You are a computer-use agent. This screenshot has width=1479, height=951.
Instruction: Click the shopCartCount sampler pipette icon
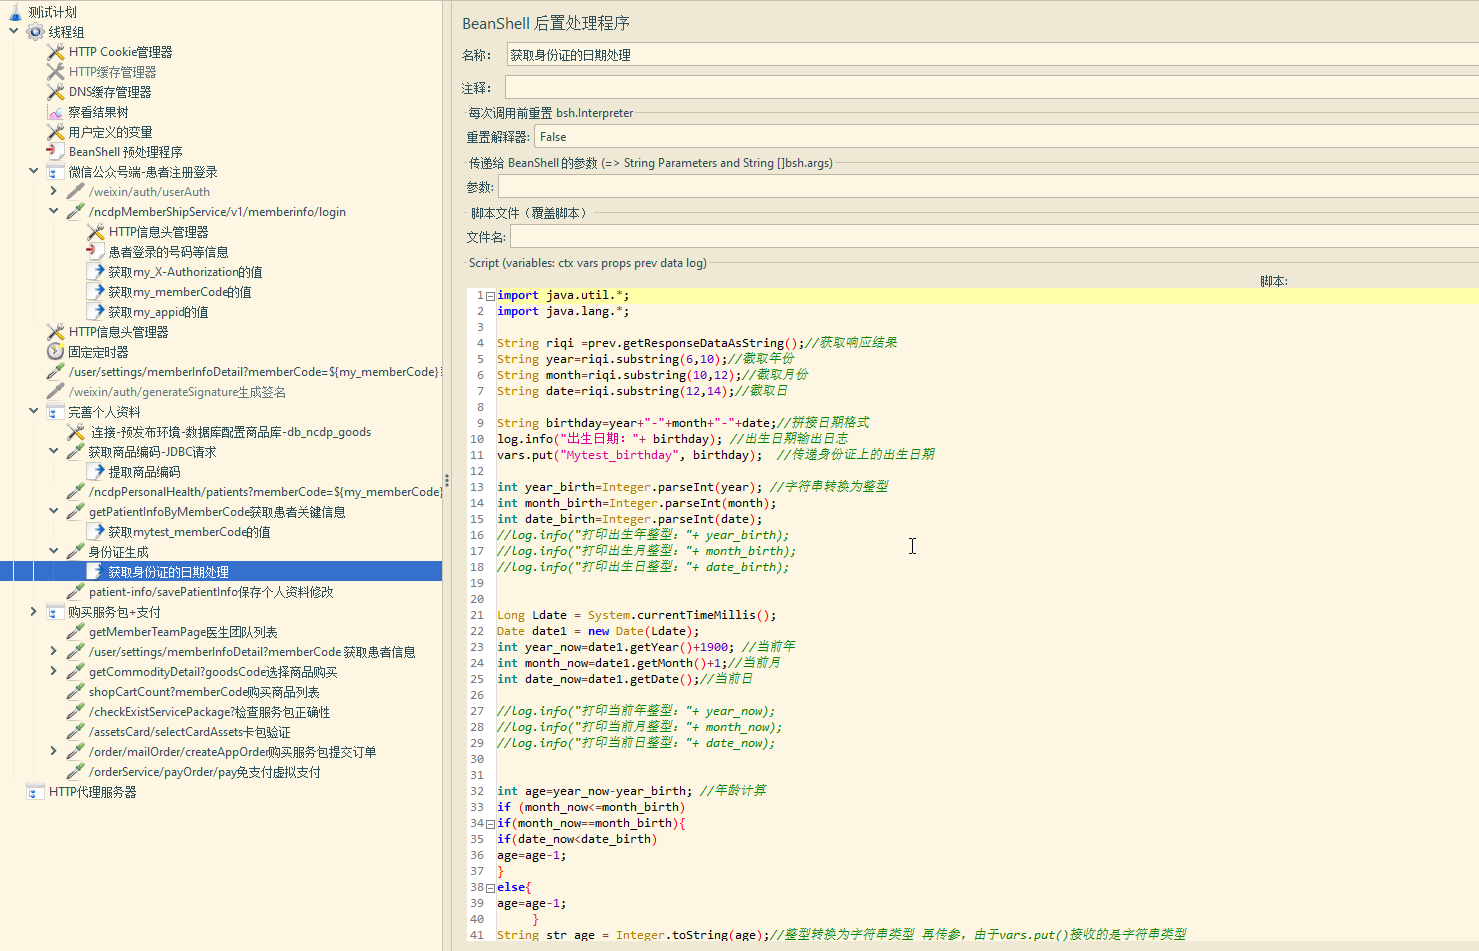tap(76, 692)
